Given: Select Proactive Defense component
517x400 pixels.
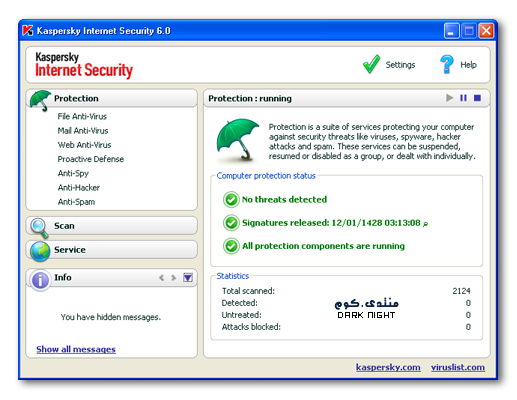Looking at the screenshot, I should (91, 159).
